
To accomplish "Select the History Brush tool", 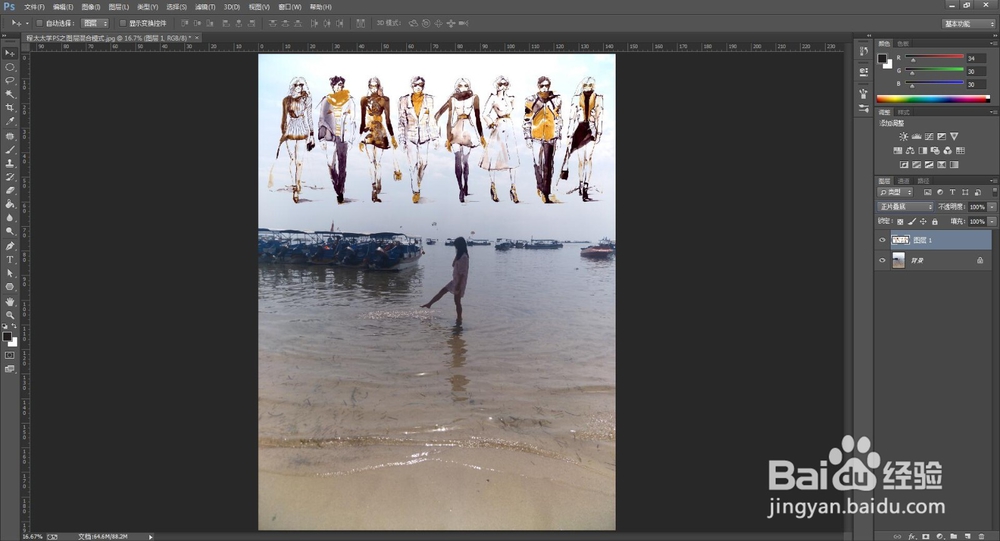I will [x=10, y=177].
